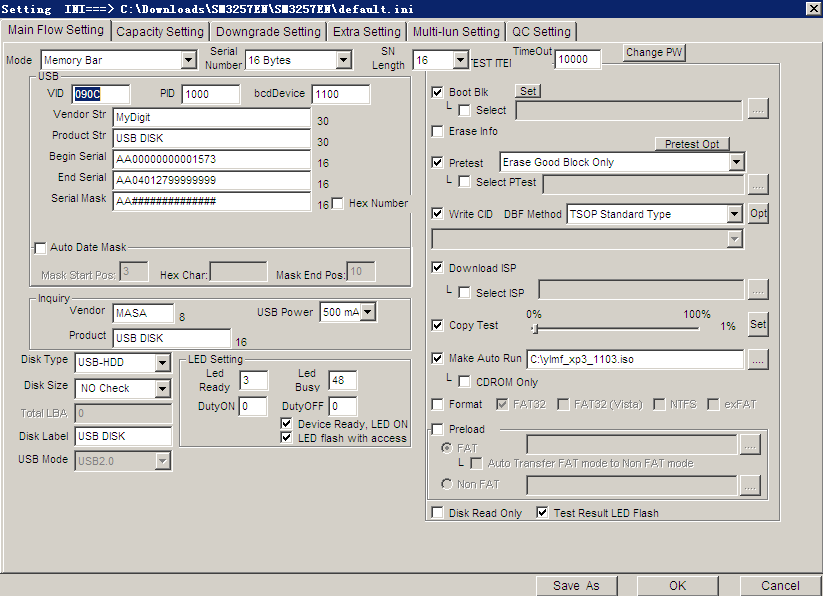Click the bcdDevice input field

341,94
